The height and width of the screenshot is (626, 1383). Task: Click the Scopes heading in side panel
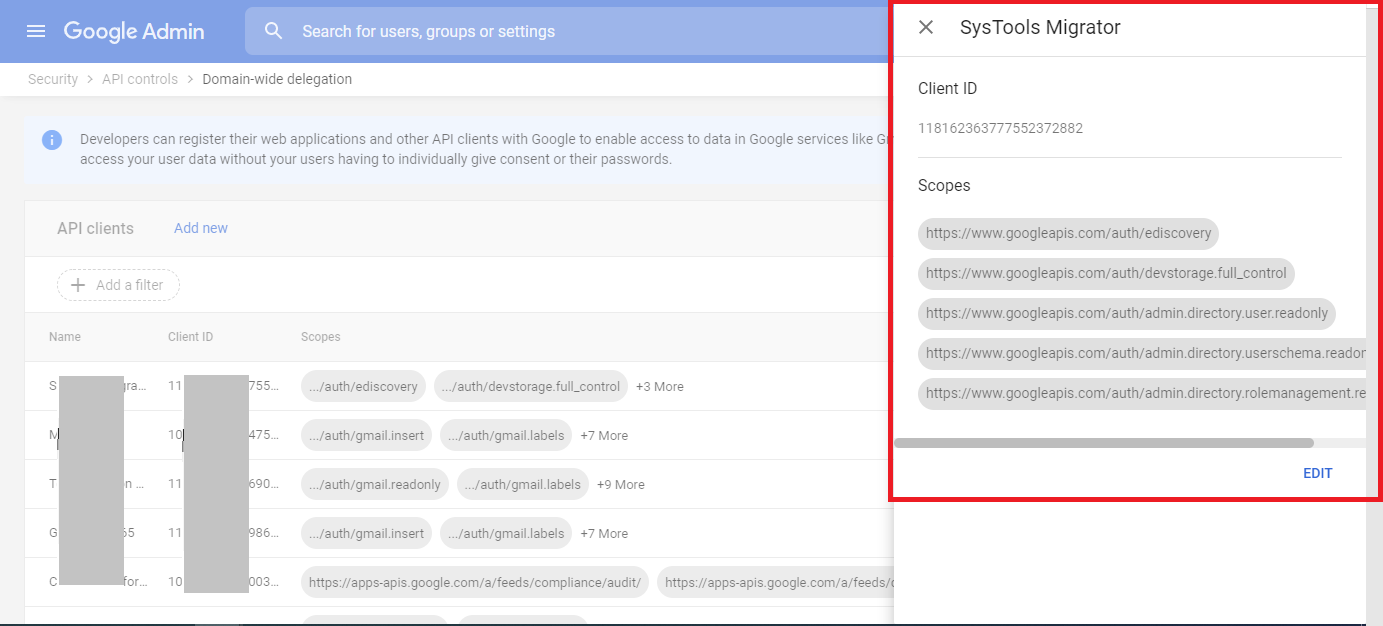(x=944, y=185)
